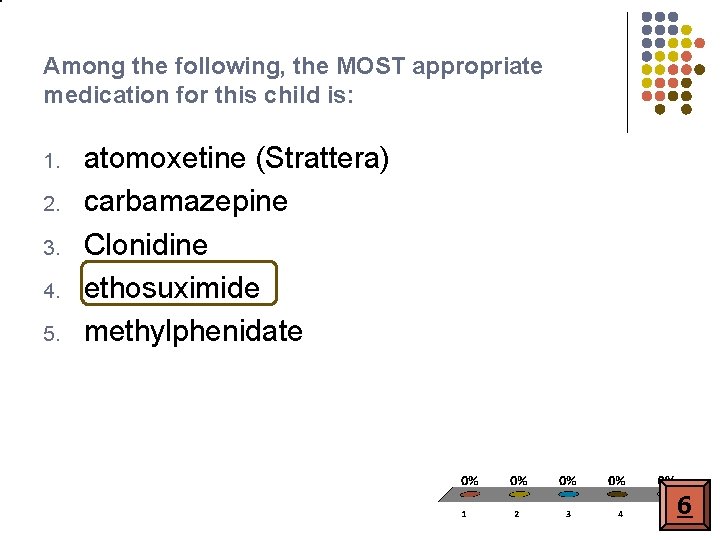Choose the methylphenidate answer option
The width and height of the screenshot is (720, 540).
[x=193, y=331]
